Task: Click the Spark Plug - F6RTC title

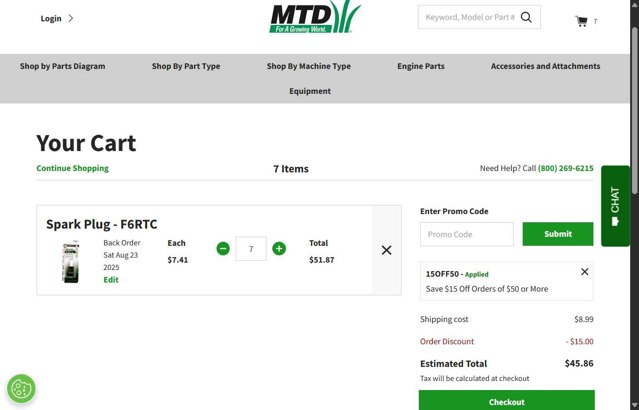Action: [101, 224]
